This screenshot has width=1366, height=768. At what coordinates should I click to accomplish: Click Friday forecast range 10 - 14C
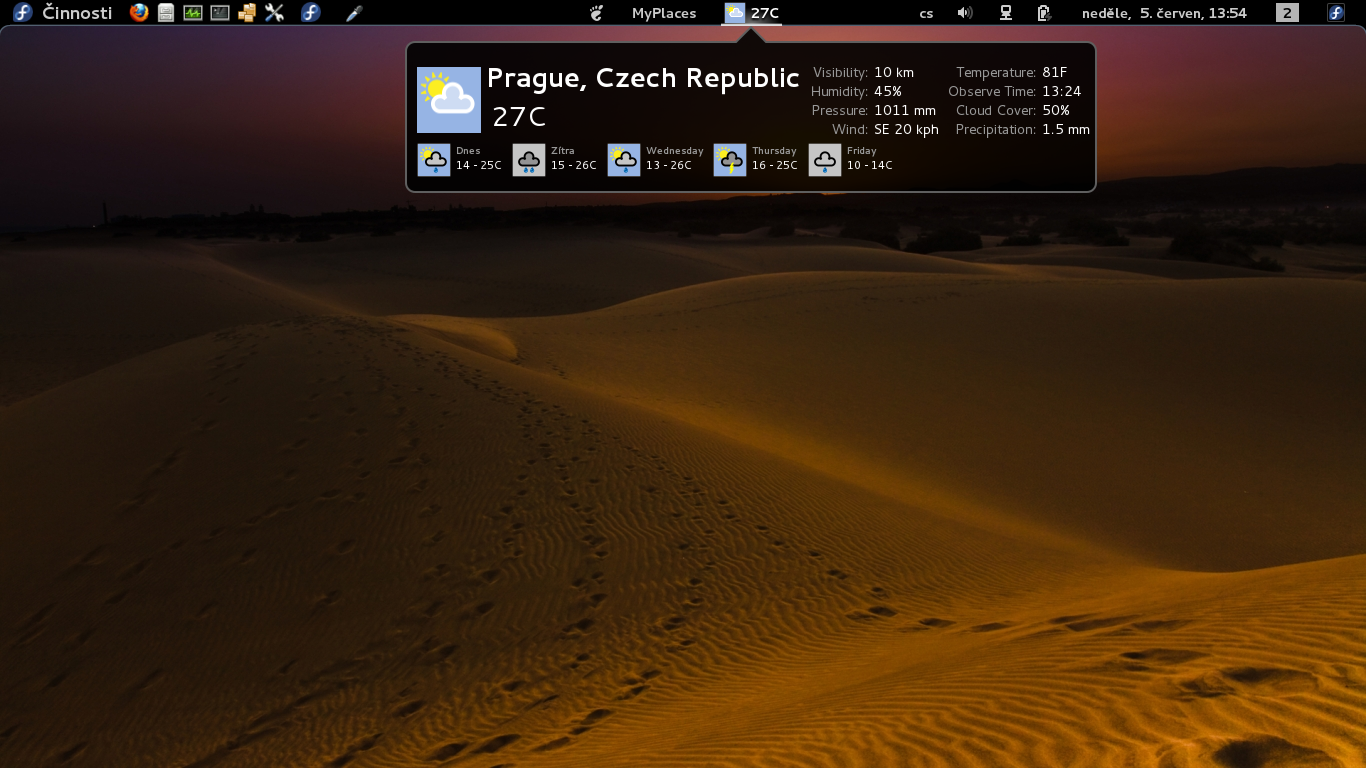tap(870, 166)
